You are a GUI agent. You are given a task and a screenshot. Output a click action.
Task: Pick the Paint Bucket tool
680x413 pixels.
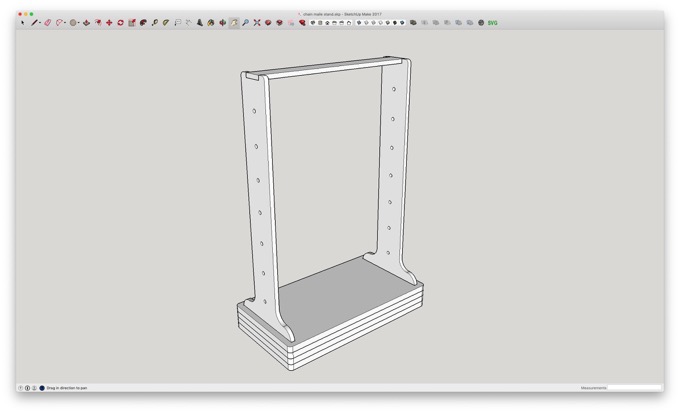pos(211,23)
